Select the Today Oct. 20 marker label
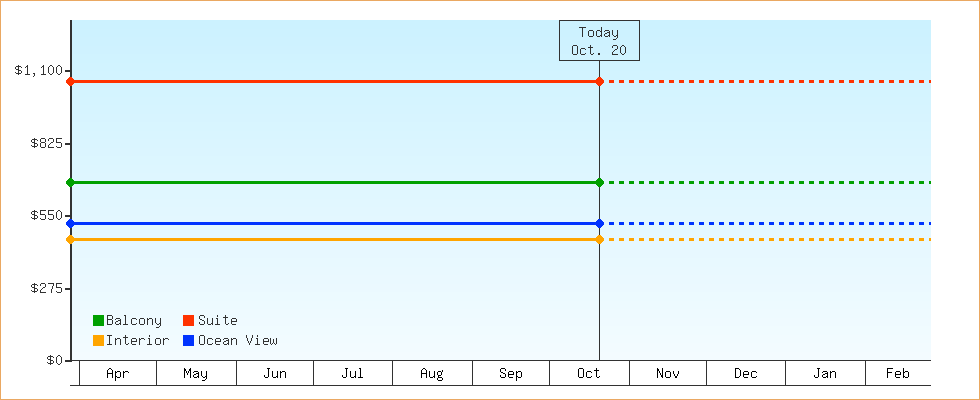This screenshot has height=400, width=980. pyautogui.click(x=599, y=41)
